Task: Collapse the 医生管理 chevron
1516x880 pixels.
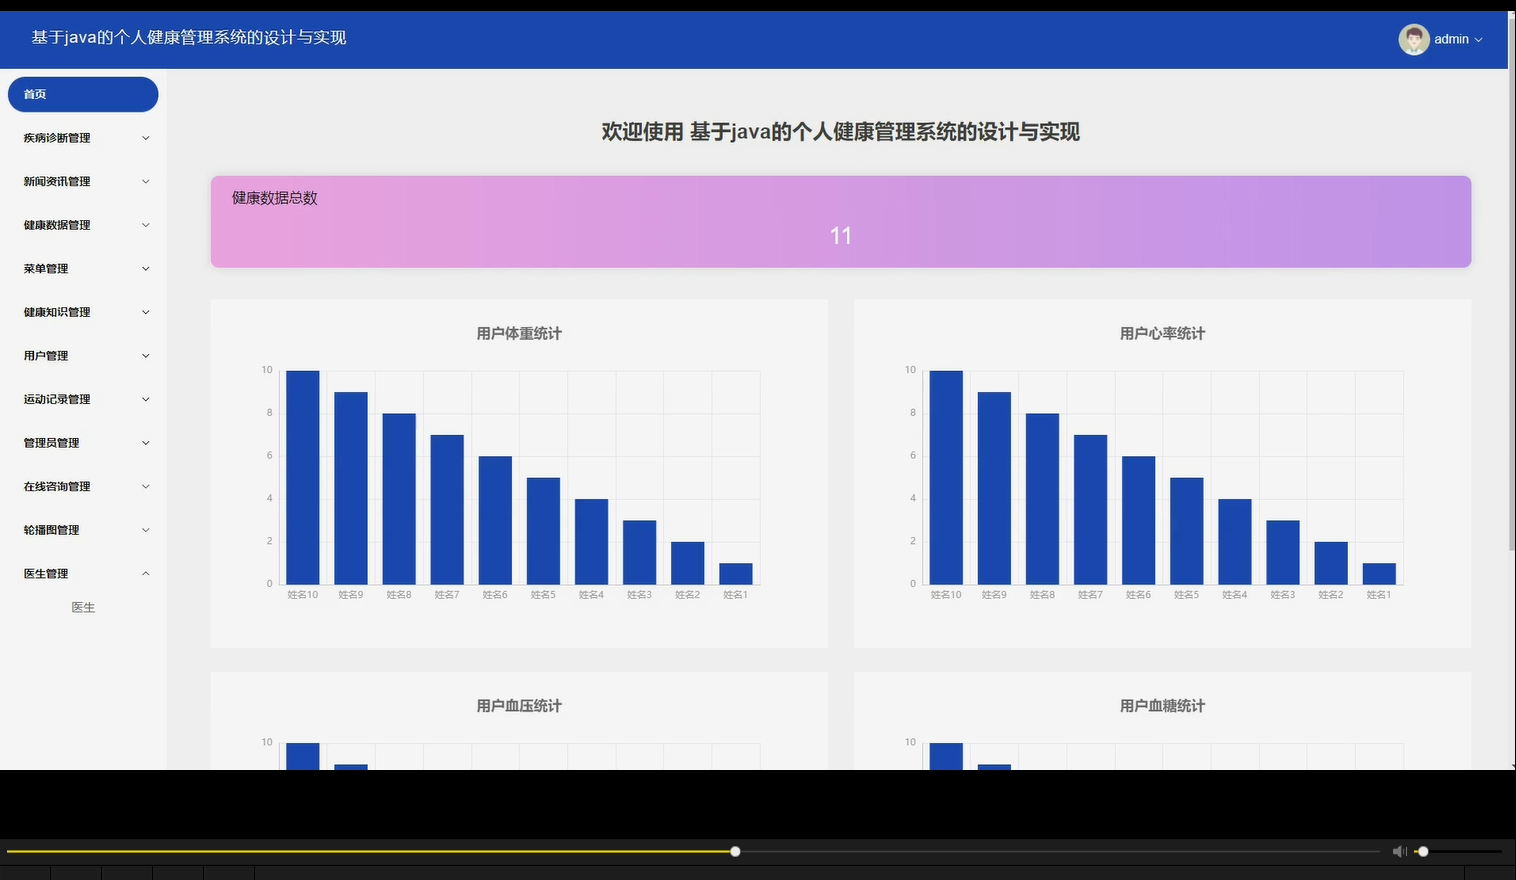Action: click(146, 573)
